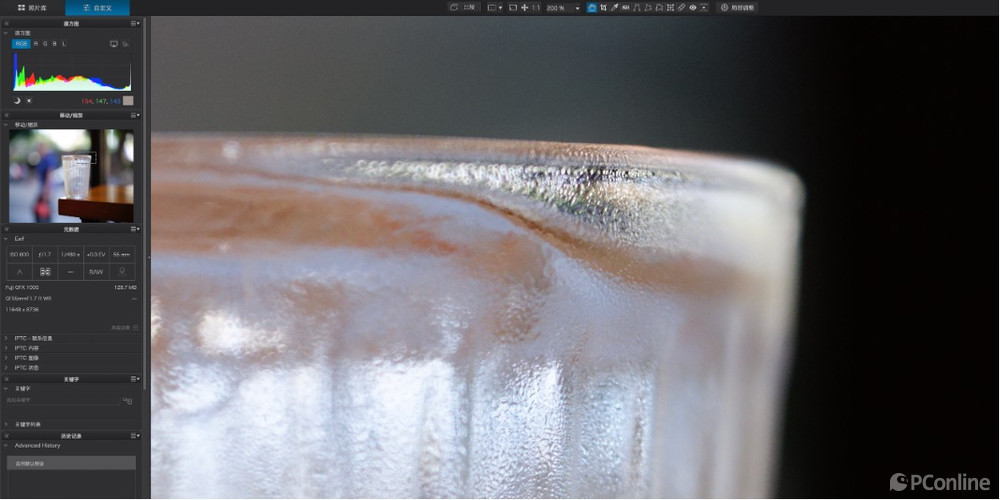1000x500 pixels.
Task: Show only the B channel histogram
Action: click(54, 43)
